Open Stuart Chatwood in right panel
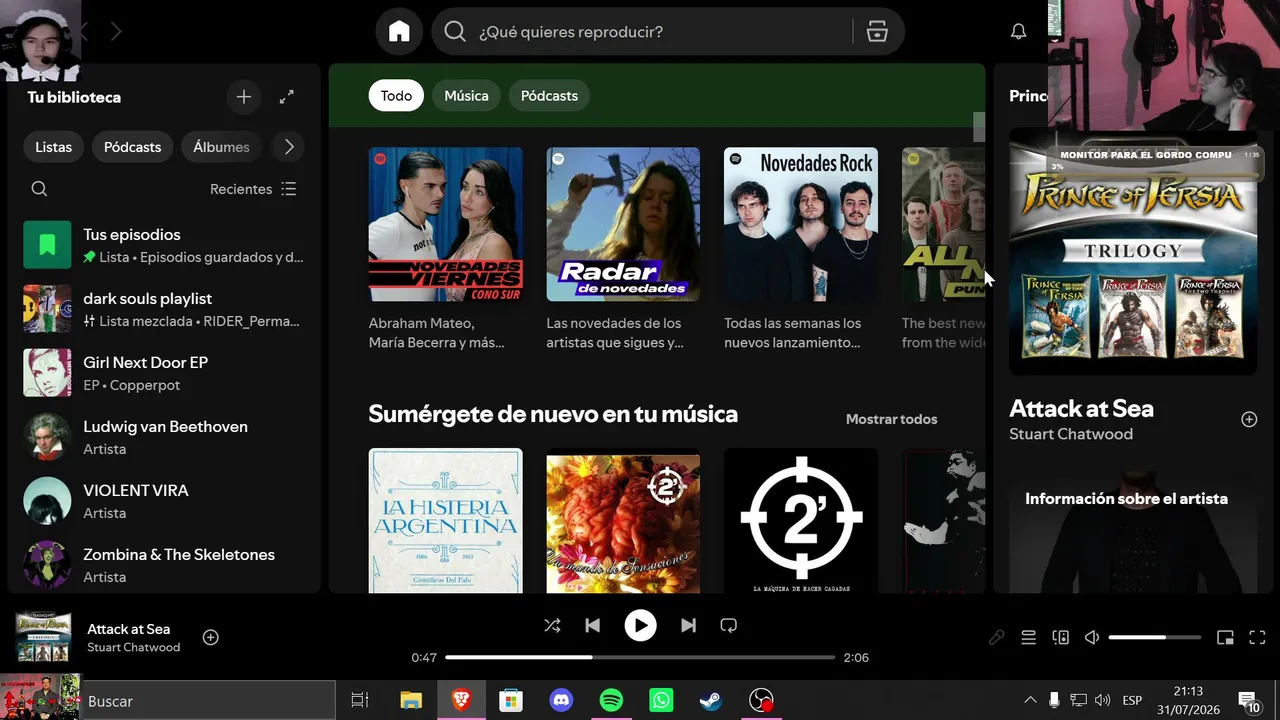The height and width of the screenshot is (720, 1280). coord(1071,434)
